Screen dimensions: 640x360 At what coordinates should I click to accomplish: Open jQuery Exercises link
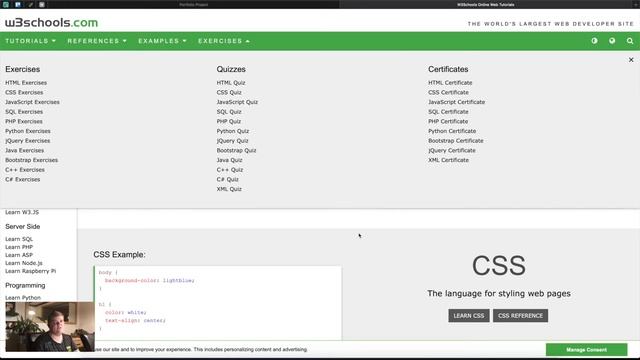coord(28,140)
